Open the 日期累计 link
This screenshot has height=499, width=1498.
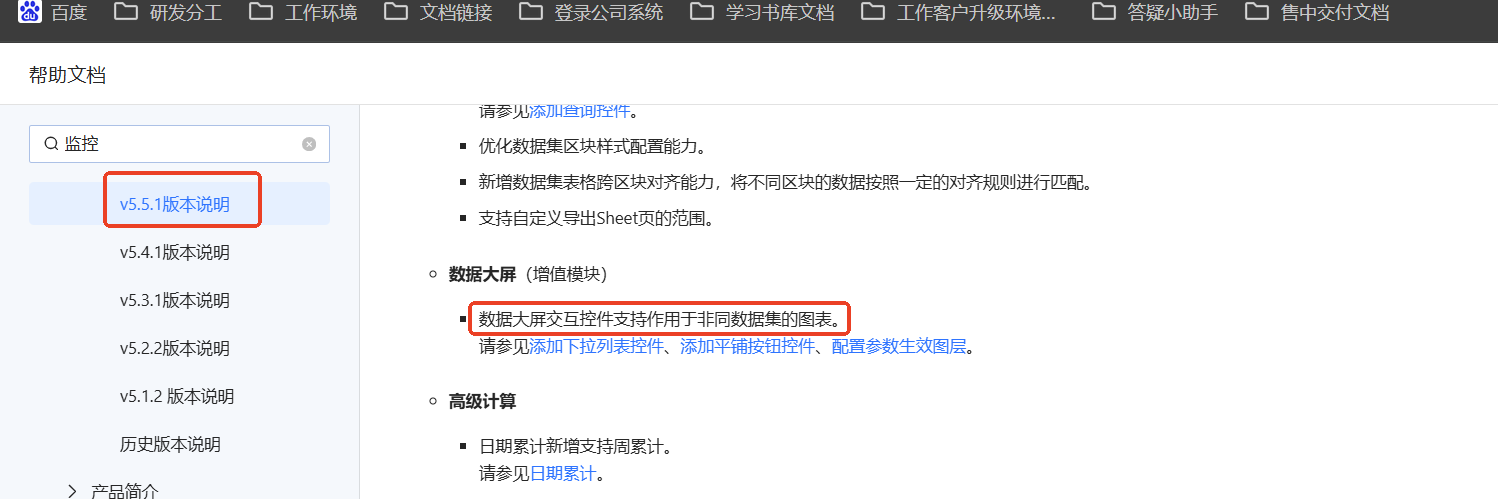click(562, 473)
